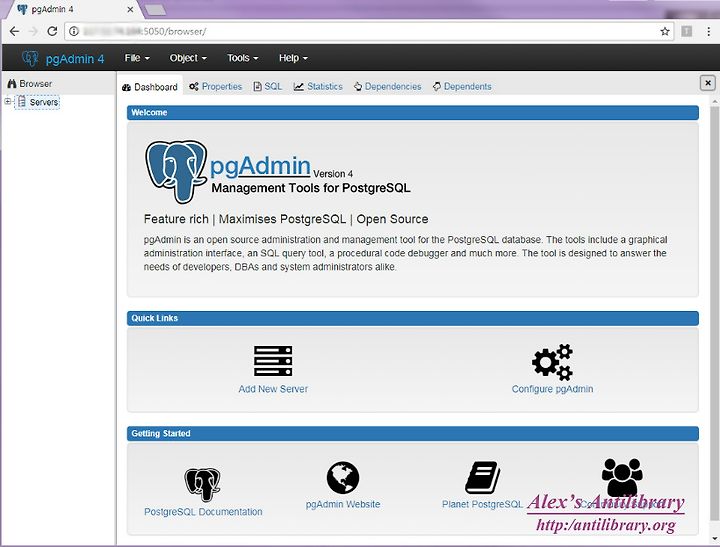Click the browser extension icon beside the star

(x=686, y=31)
